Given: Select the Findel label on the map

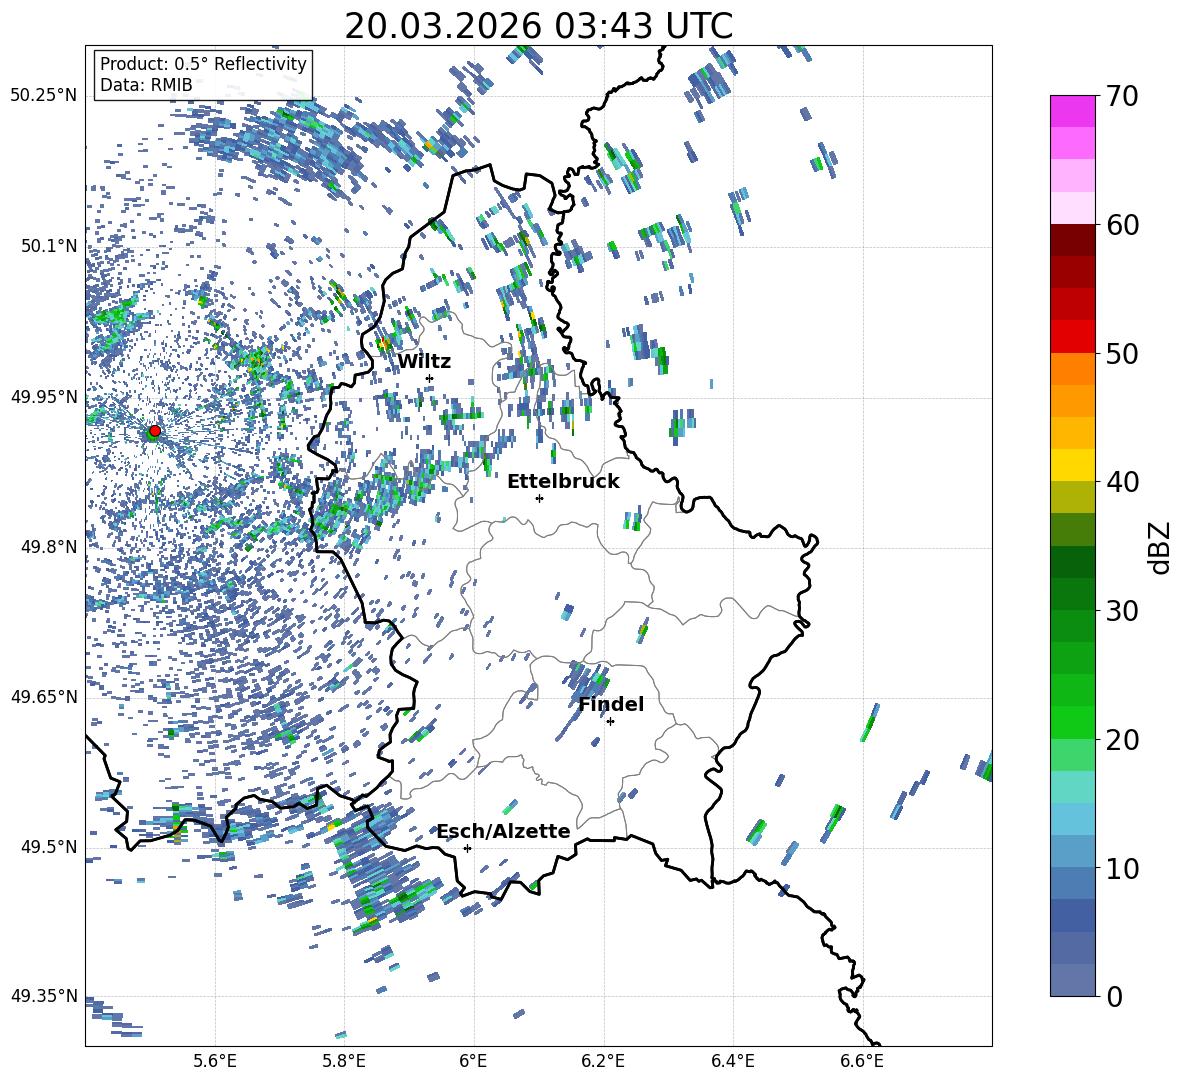Looking at the screenshot, I should [x=610, y=704].
